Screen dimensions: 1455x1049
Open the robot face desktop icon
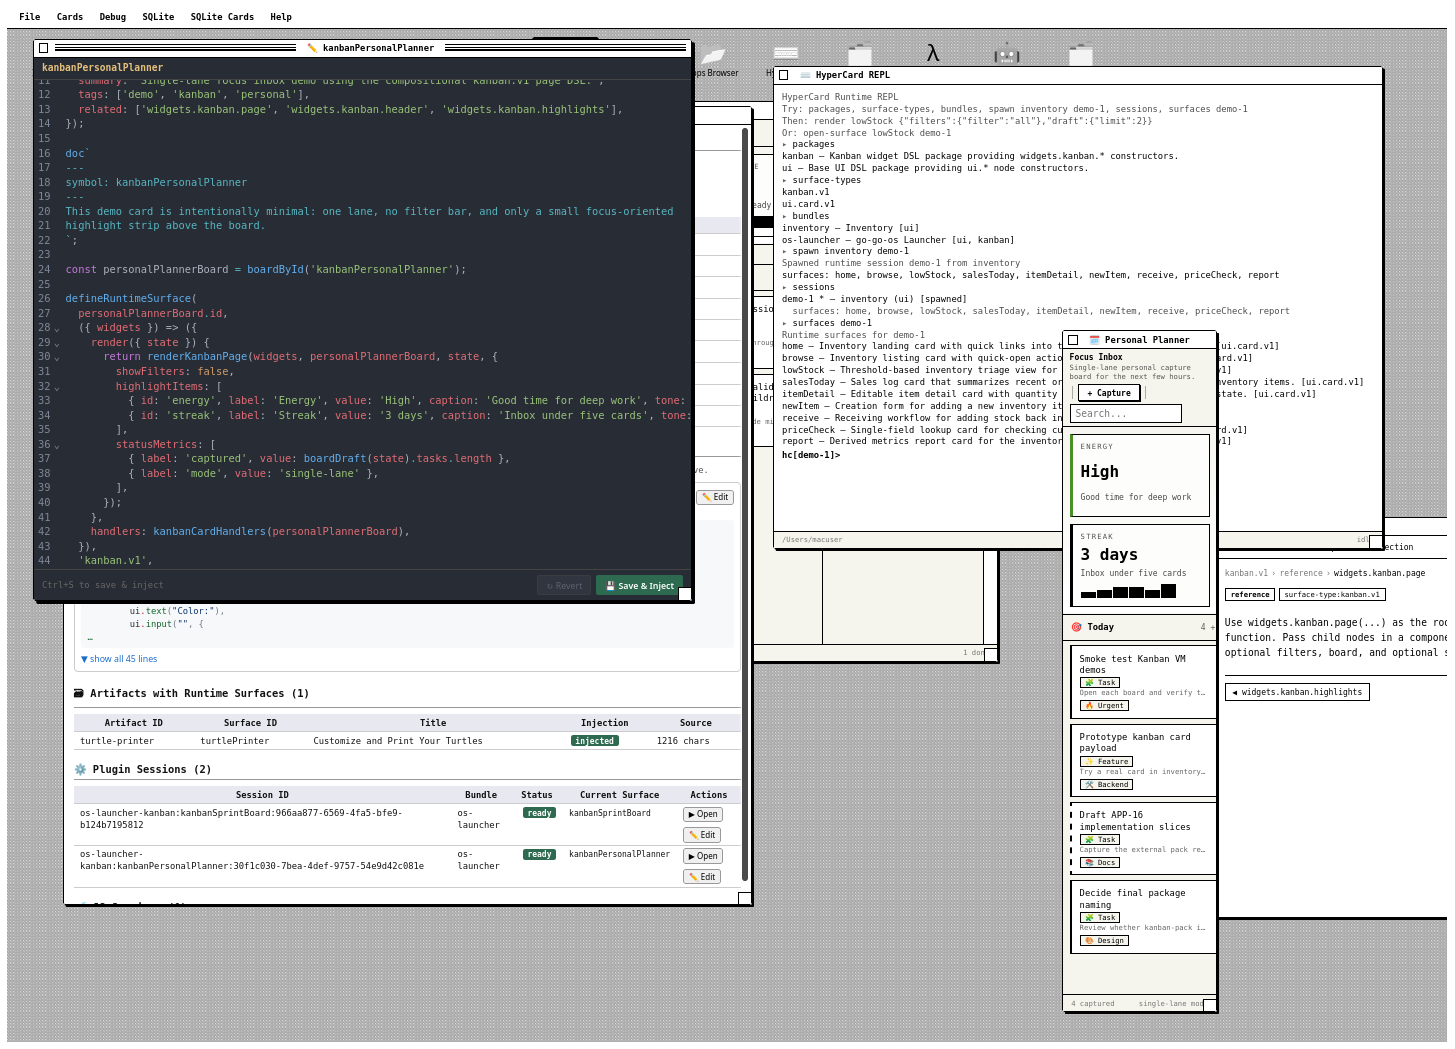(x=1006, y=55)
